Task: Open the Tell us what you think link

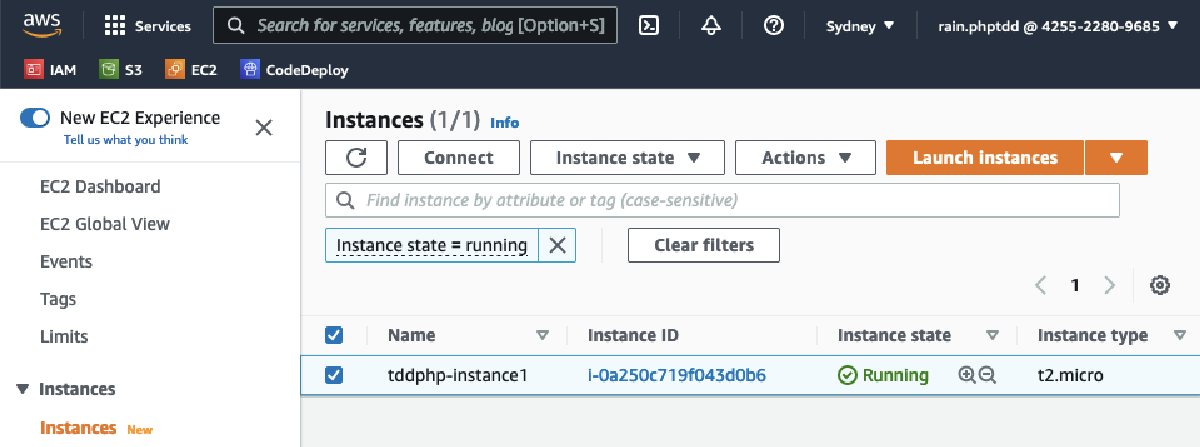Action: [x=126, y=140]
